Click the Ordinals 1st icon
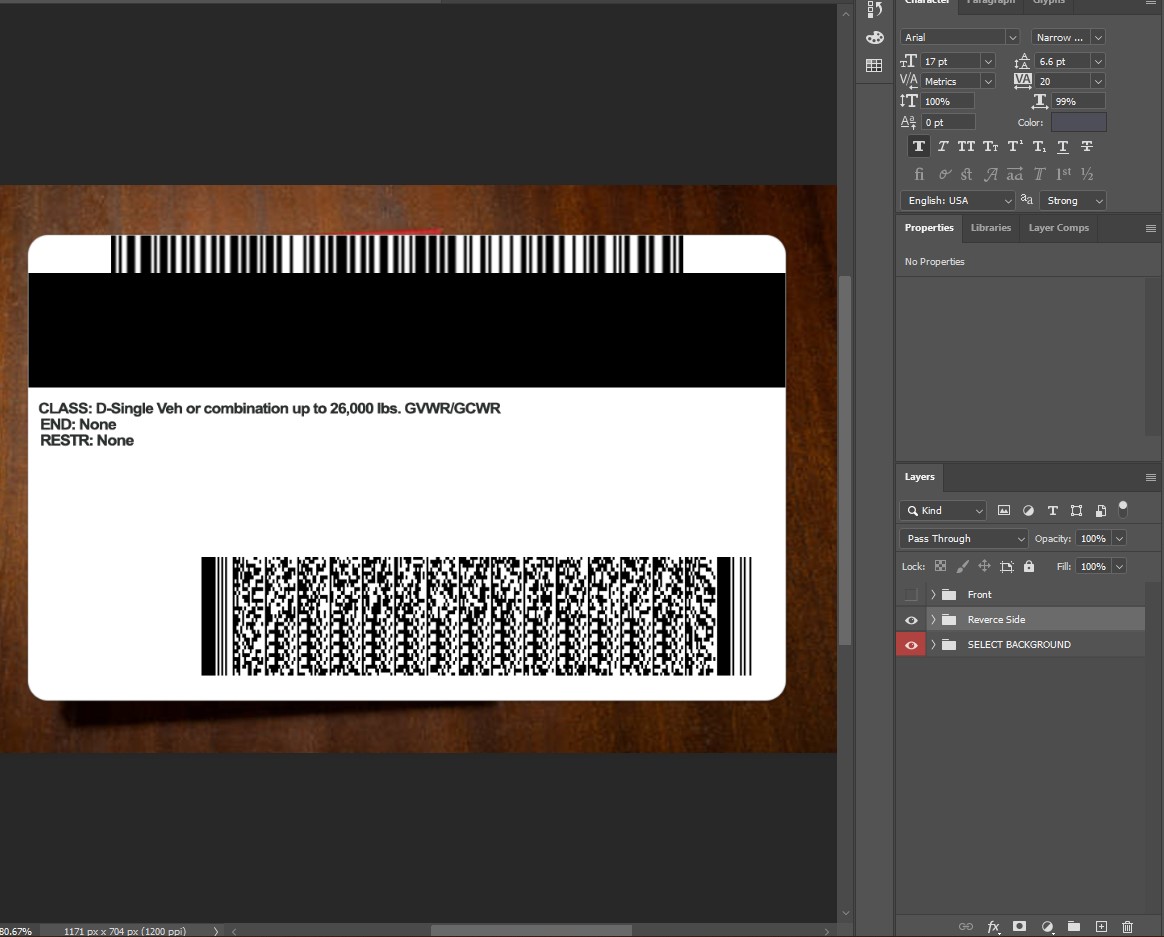This screenshot has width=1164, height=937. click(1063, 174)
